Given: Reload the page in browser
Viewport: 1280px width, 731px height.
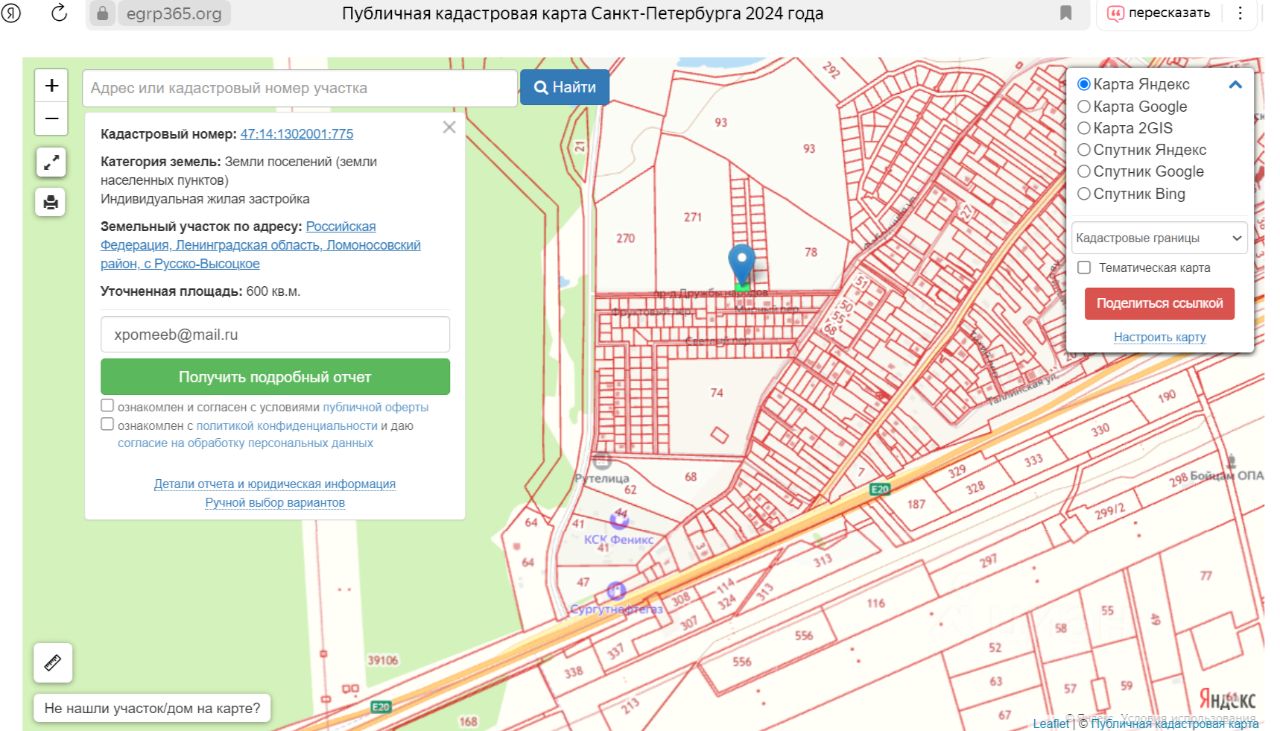Looking at the screenshot, I should pos(59,13).
